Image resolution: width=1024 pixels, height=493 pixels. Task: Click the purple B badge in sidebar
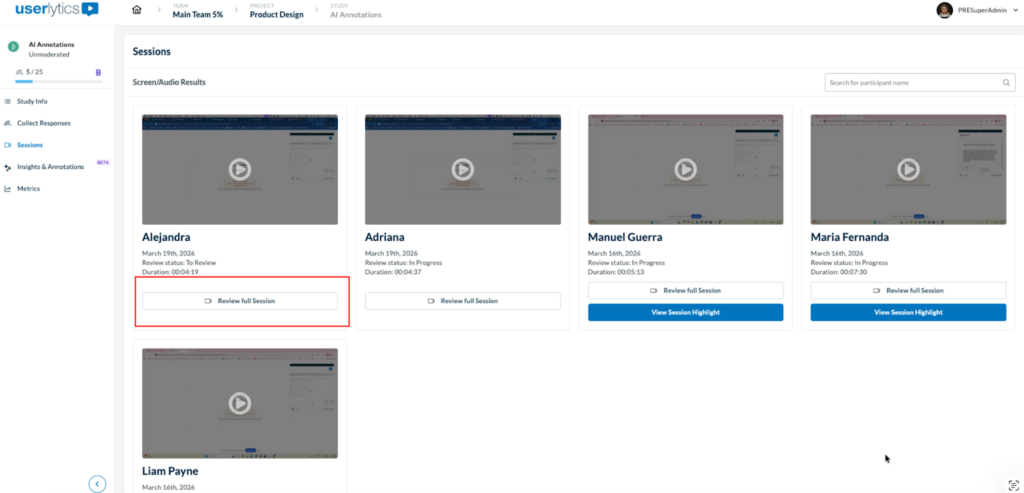98,72
